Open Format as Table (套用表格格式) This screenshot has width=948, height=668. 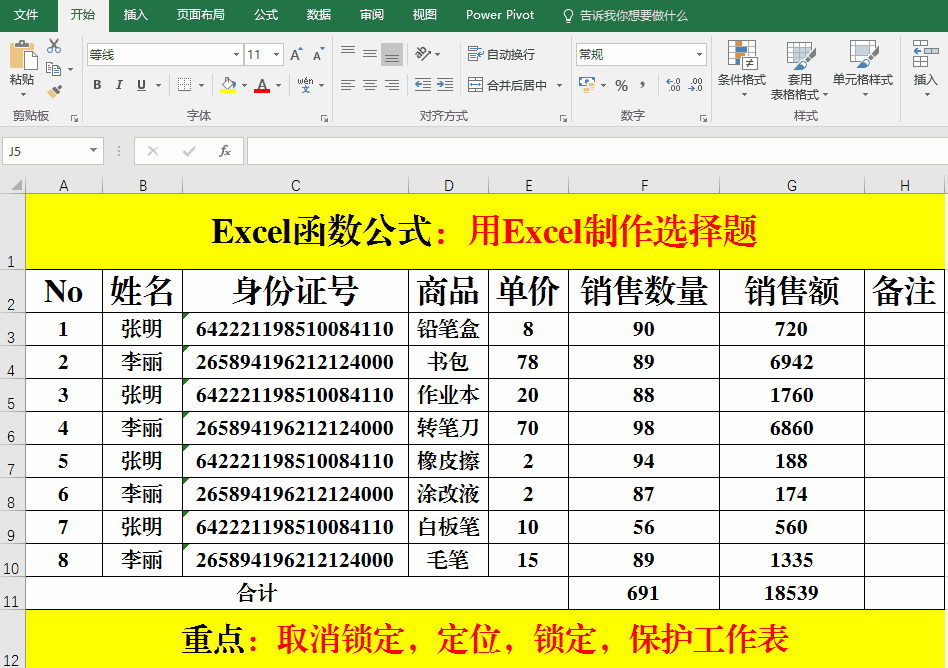coord(799,70)
